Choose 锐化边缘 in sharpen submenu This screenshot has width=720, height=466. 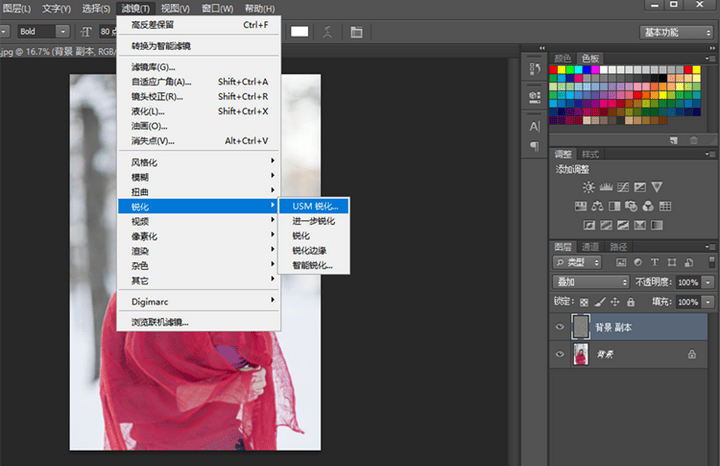(314, 250)
